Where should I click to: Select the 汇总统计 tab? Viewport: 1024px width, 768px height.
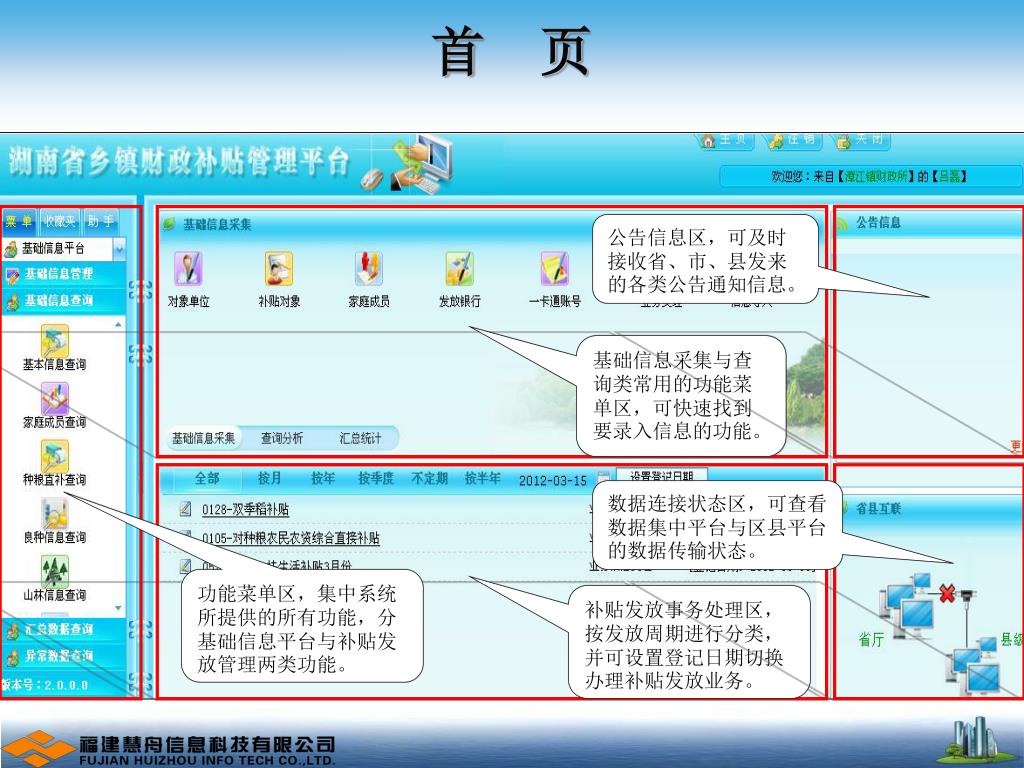[360, 438]
